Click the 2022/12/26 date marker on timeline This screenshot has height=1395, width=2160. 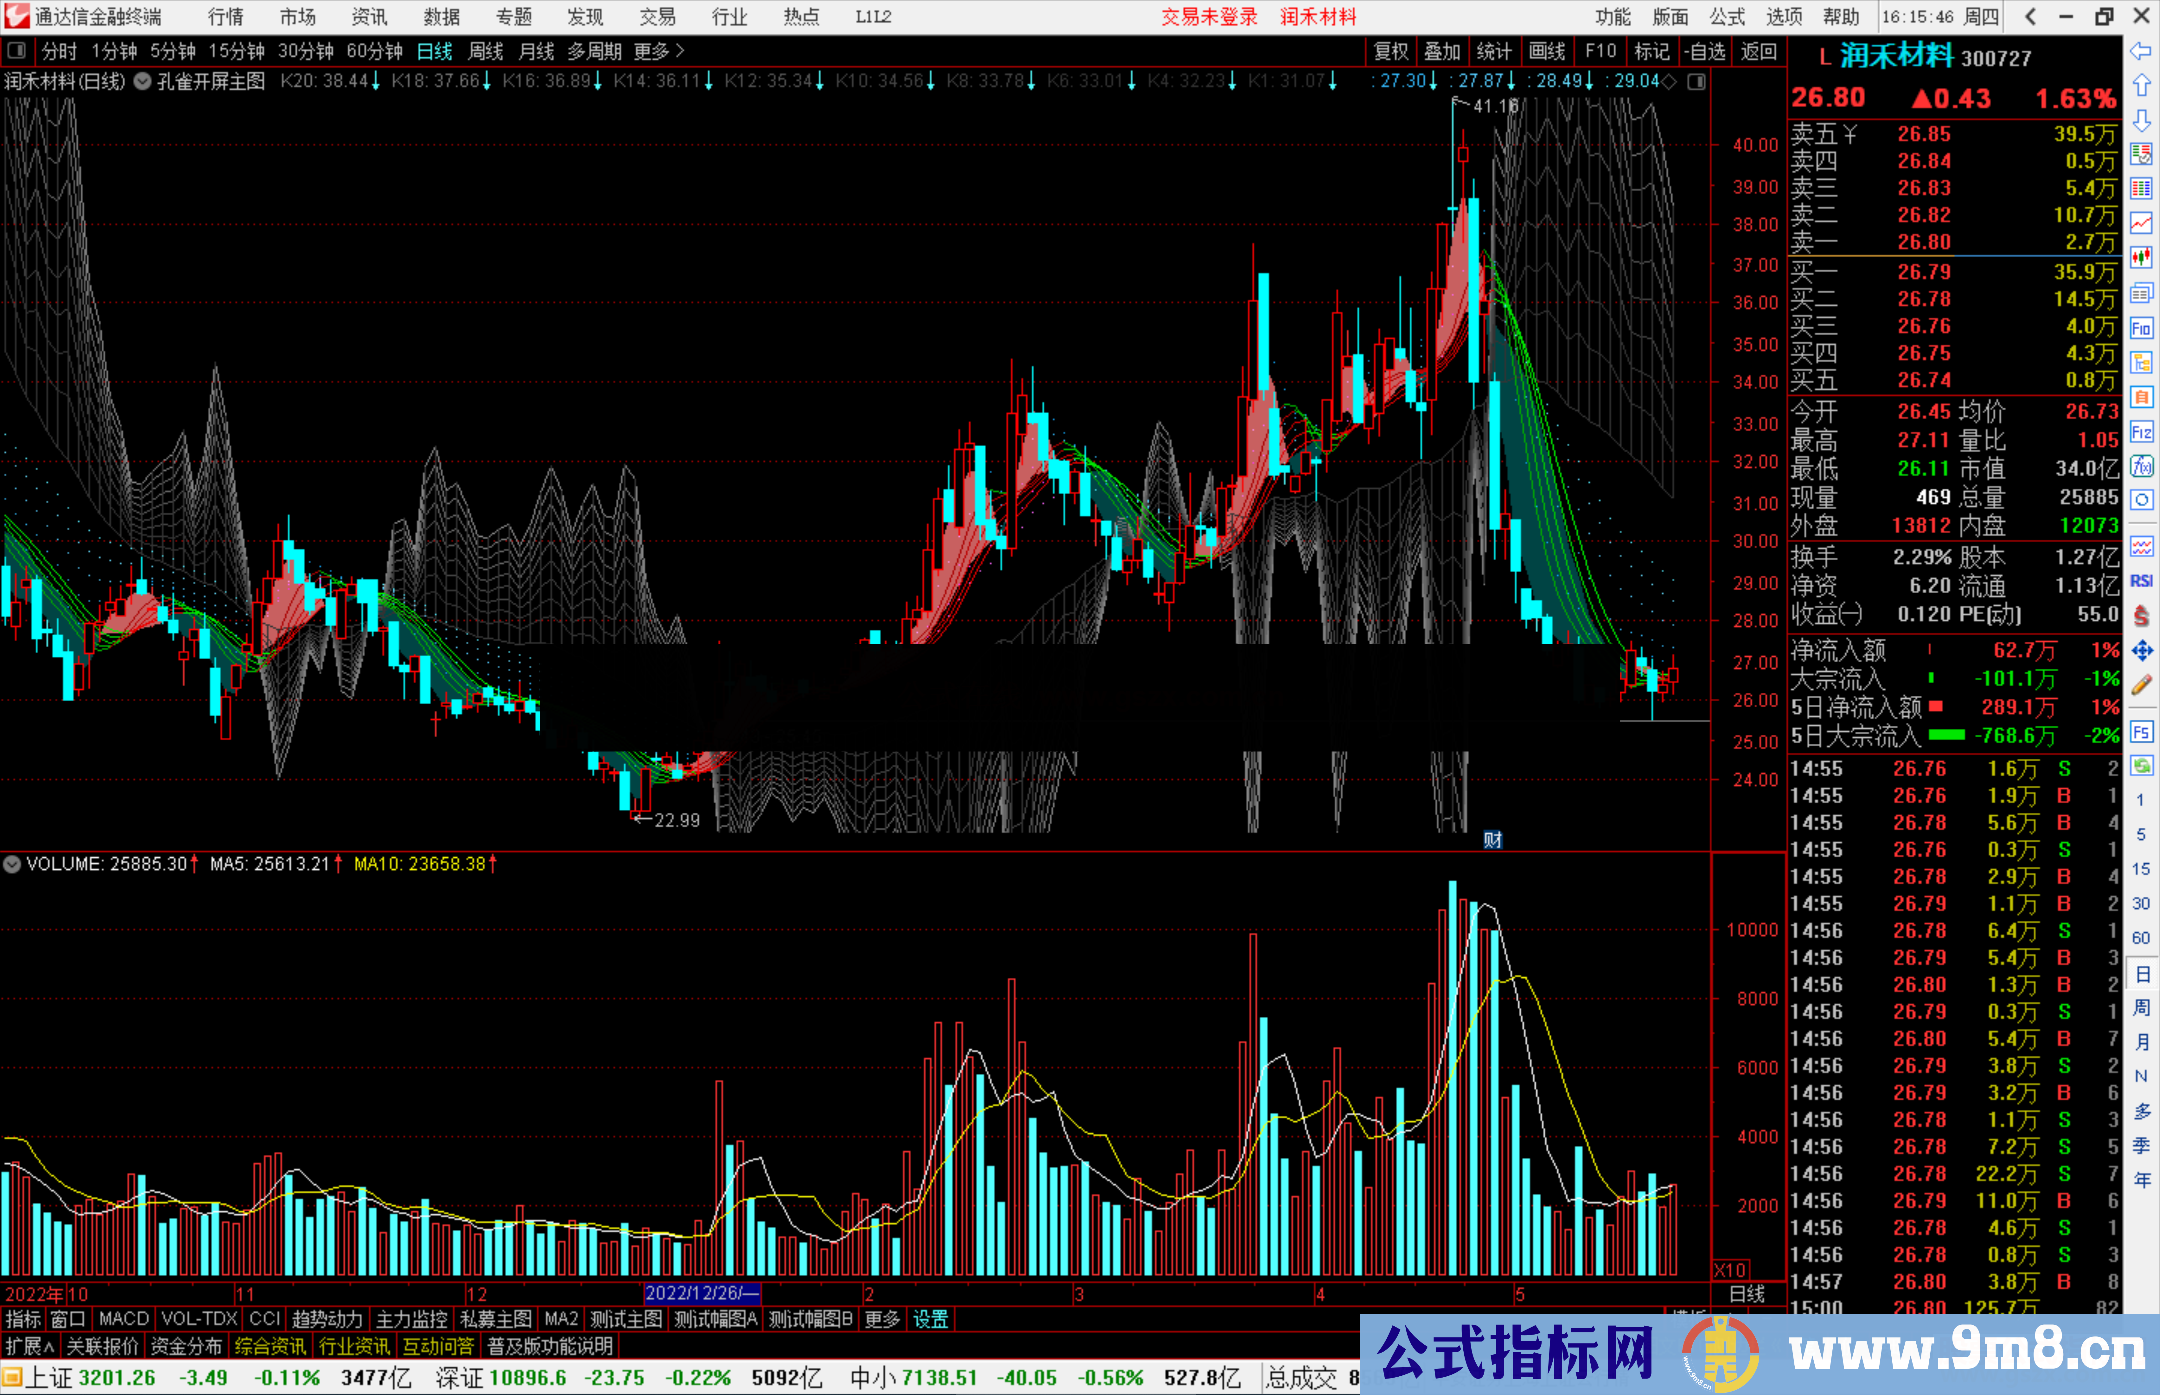coord(701,1293)
